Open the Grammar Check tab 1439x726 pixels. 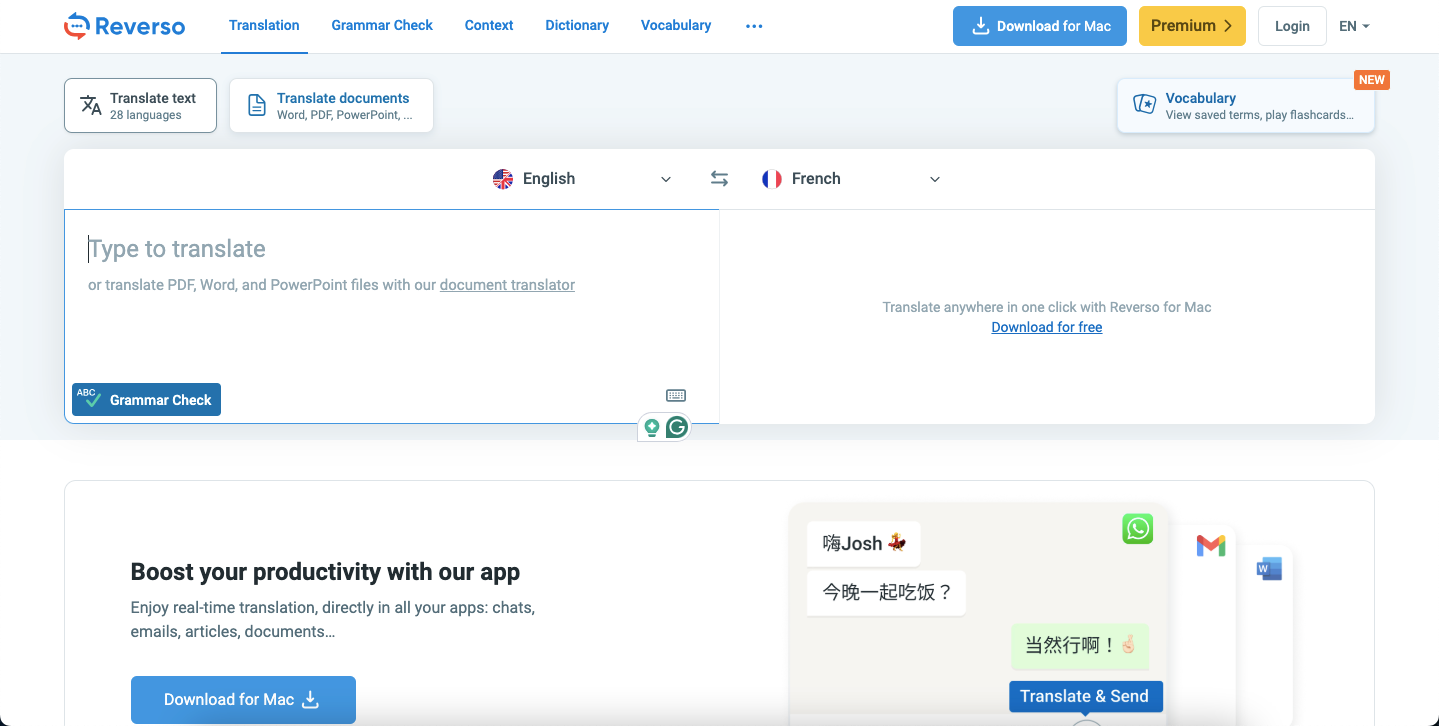382,25
